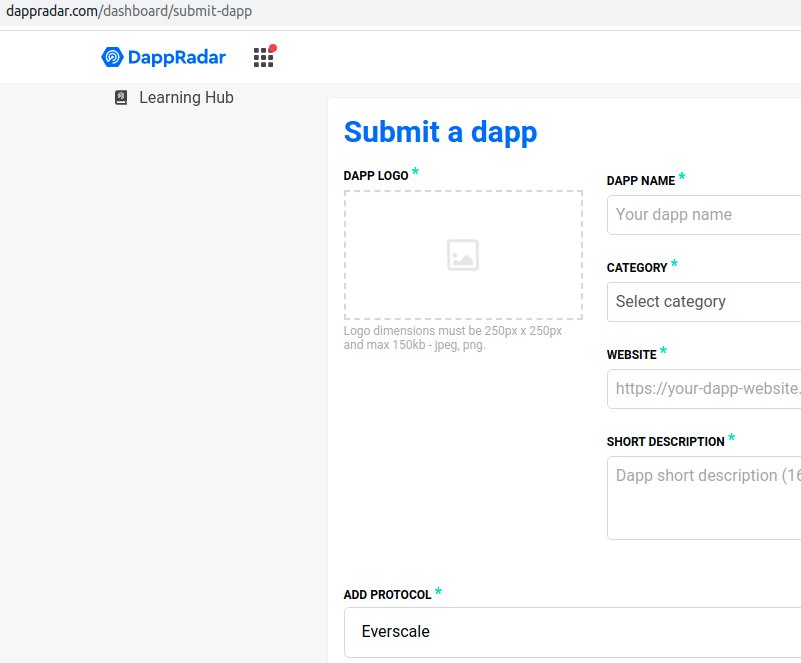Open the Select category dropdown
Image resolution: width=801 pixels, height=663 pixels.
tap(704, 301)
